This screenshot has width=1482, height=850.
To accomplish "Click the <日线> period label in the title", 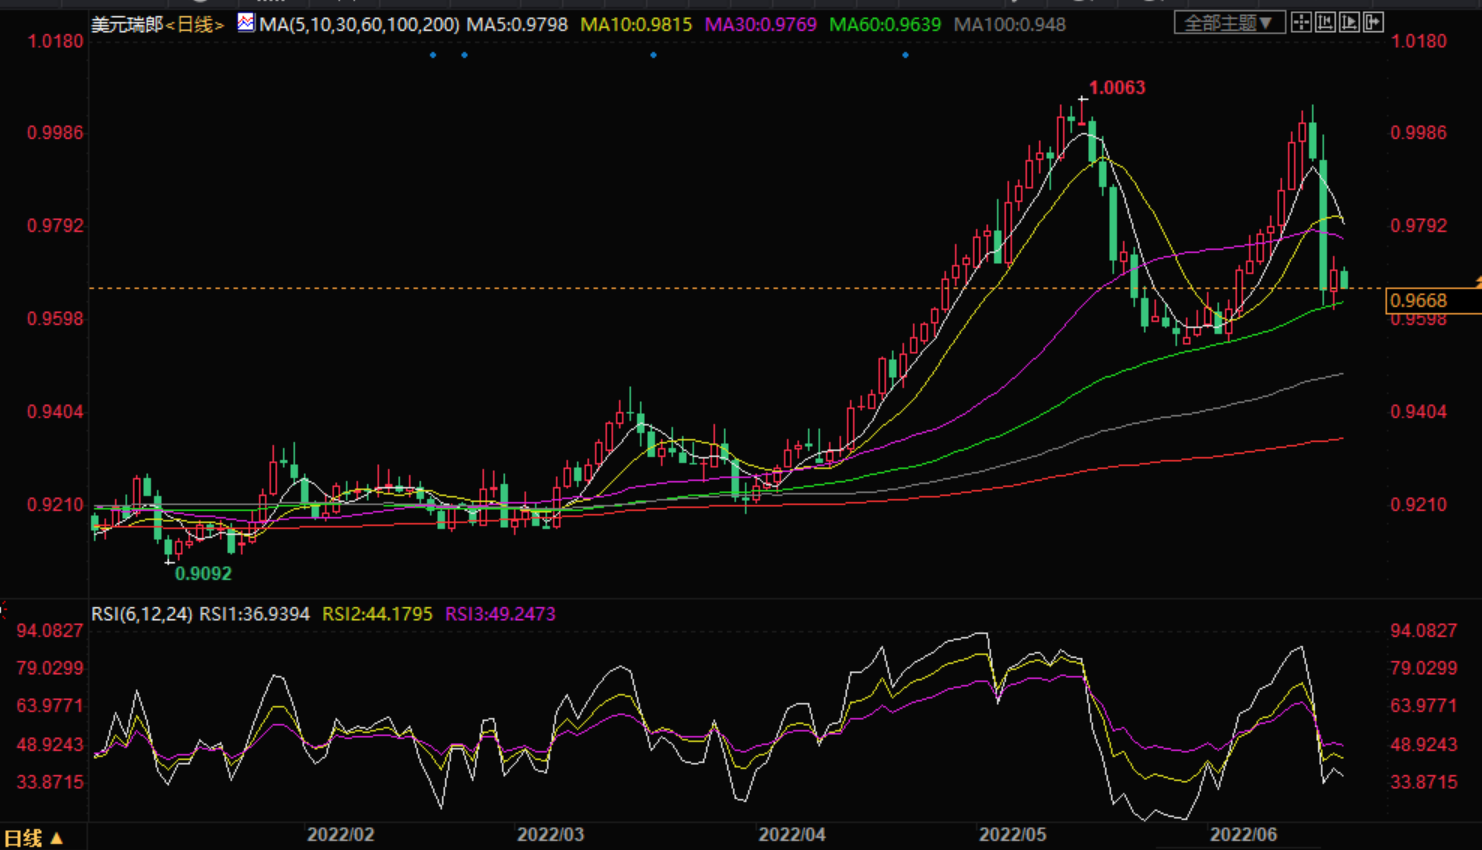I will point(195,24).
